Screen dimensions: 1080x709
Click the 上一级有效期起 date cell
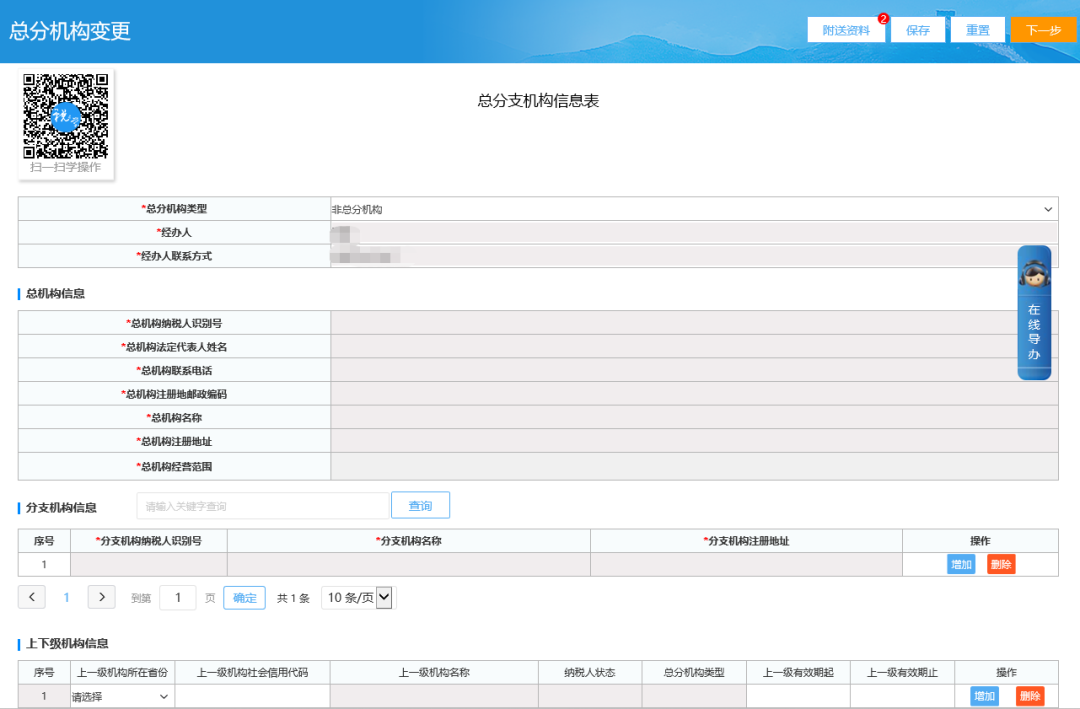(x=798, y=696)
